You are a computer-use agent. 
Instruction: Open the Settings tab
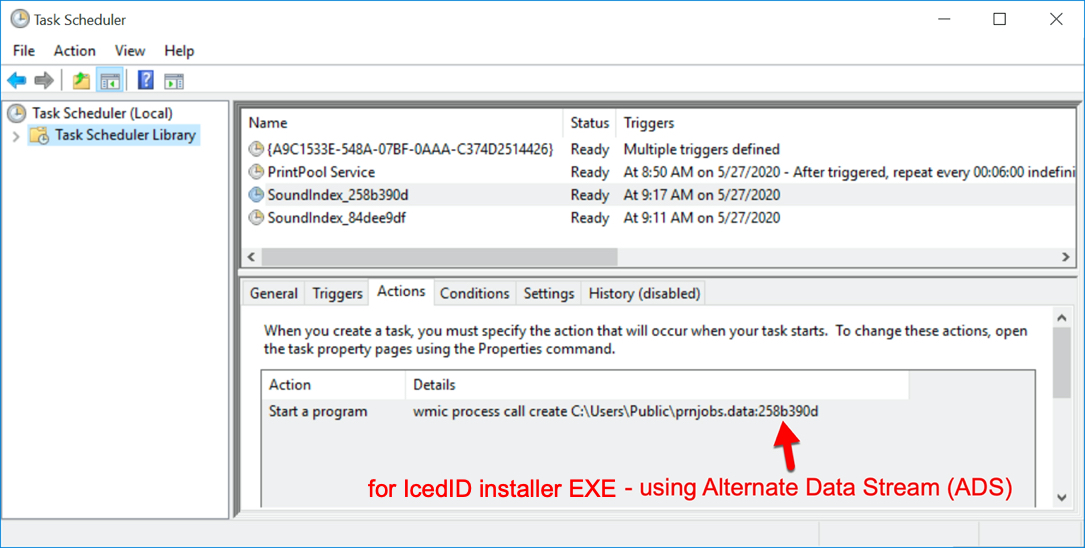coord(549,293)
